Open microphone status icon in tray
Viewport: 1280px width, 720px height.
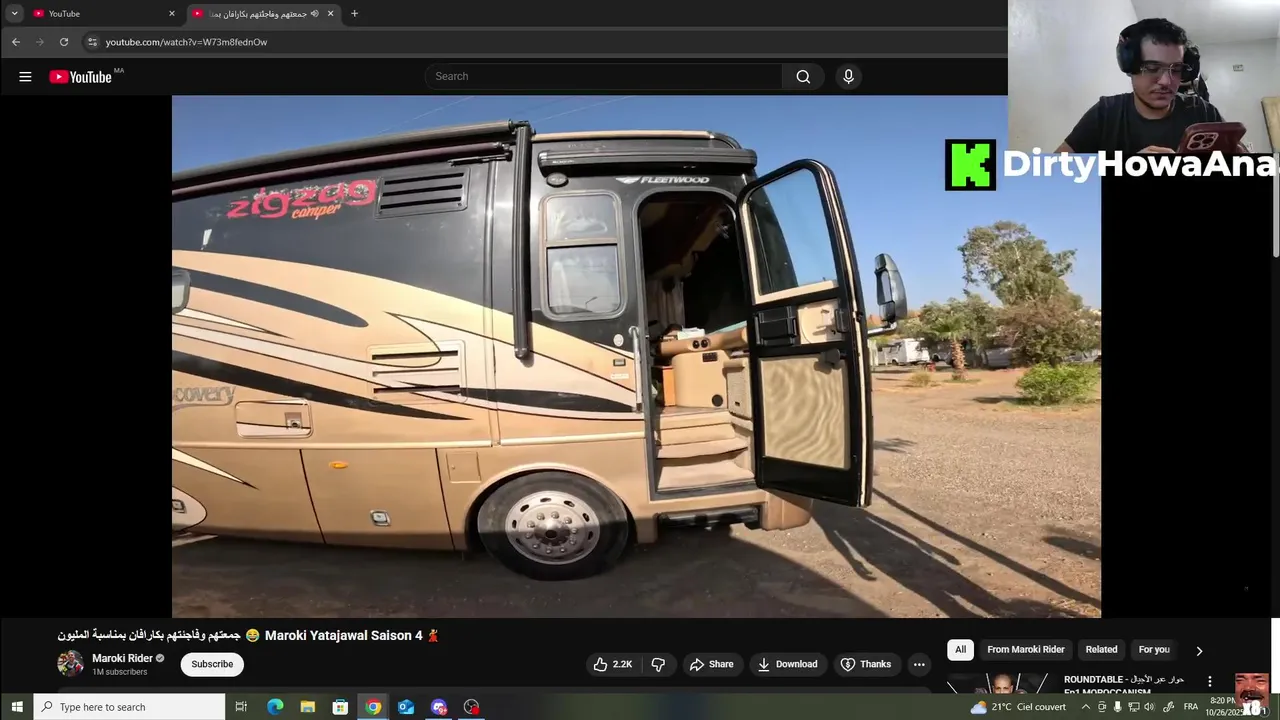pyautogui.click(x=1117, y=707)
